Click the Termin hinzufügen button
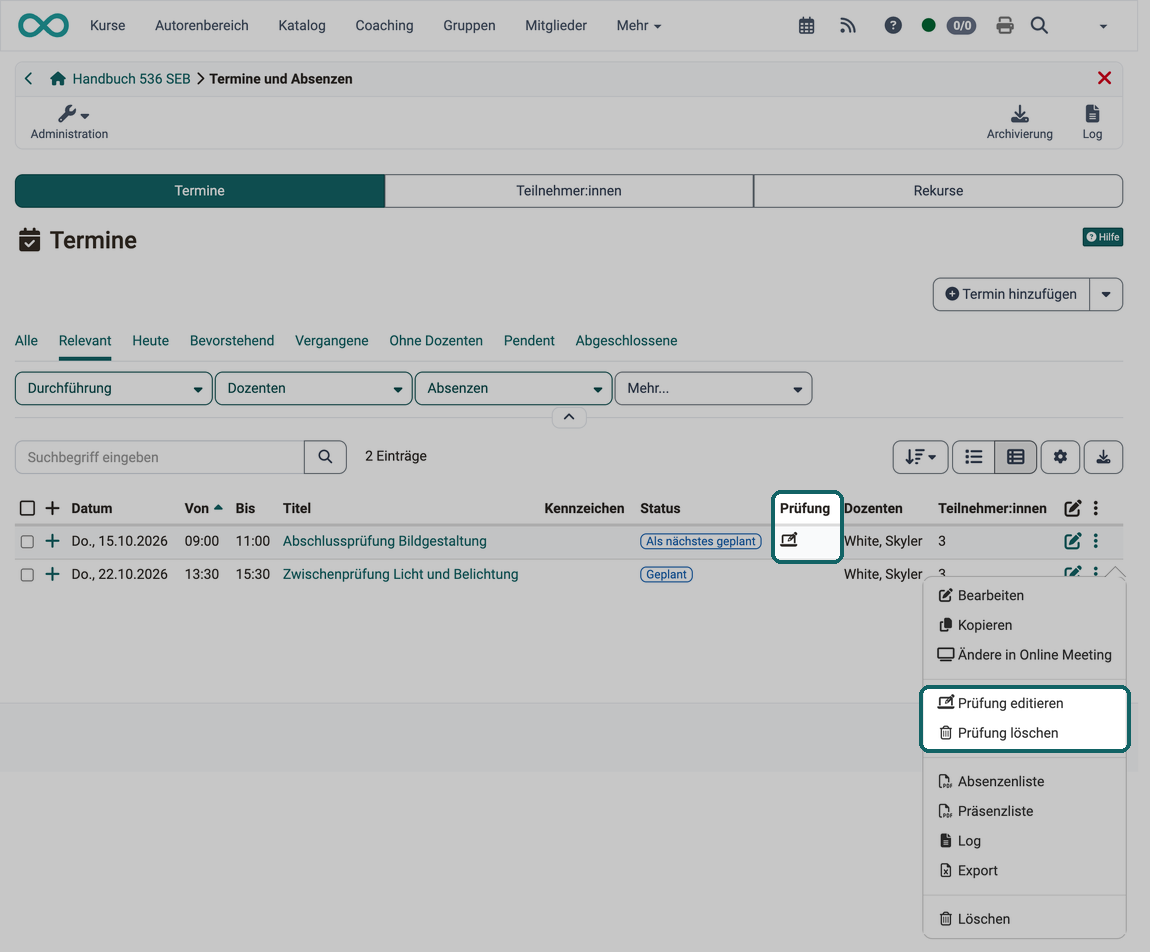 click(x=1011, y=294)
